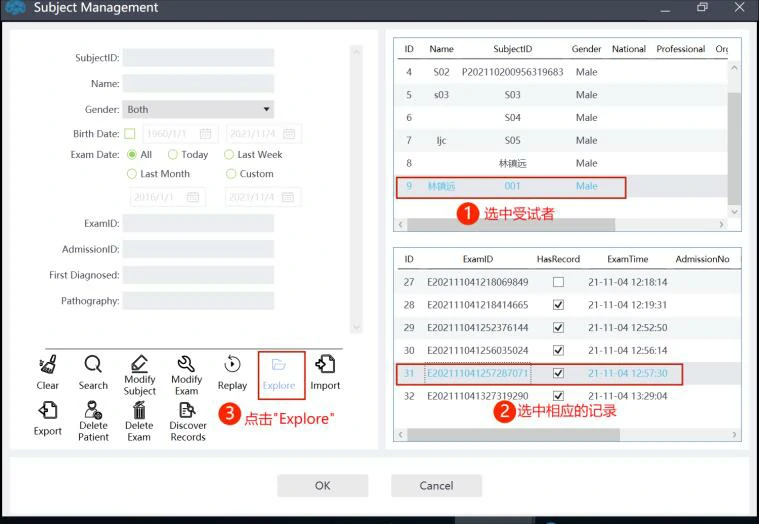Click the Export icon
This screenshot has height=524, width=759.
(47, 411)
